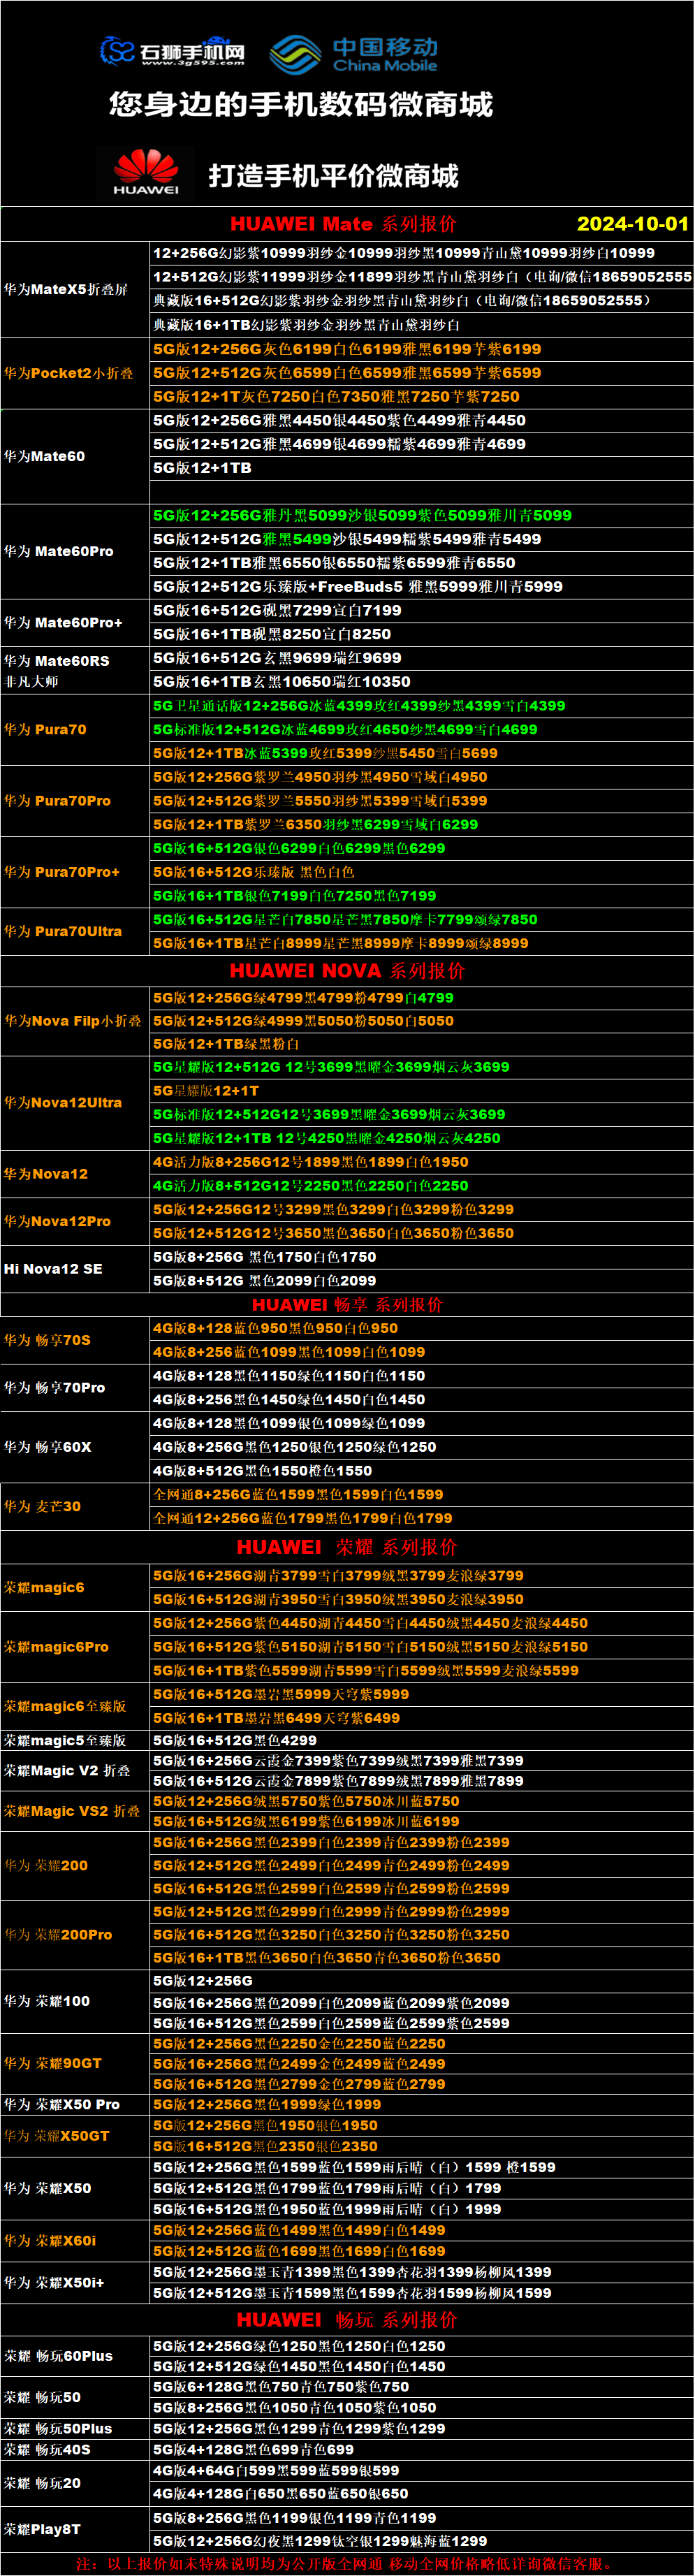This screenshot has height=2576, width=695.
Task: Select the 华为 畅享70S model cell
Action: click(75, 1340)
